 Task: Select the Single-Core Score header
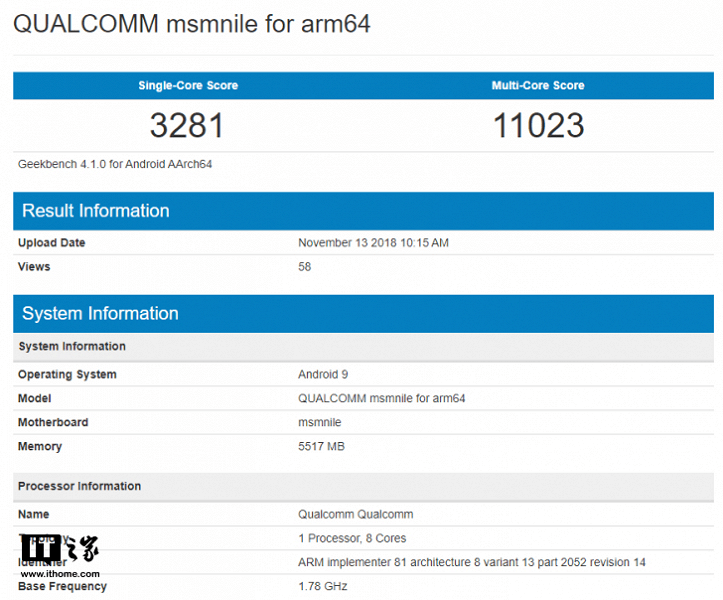coord(188,86)
